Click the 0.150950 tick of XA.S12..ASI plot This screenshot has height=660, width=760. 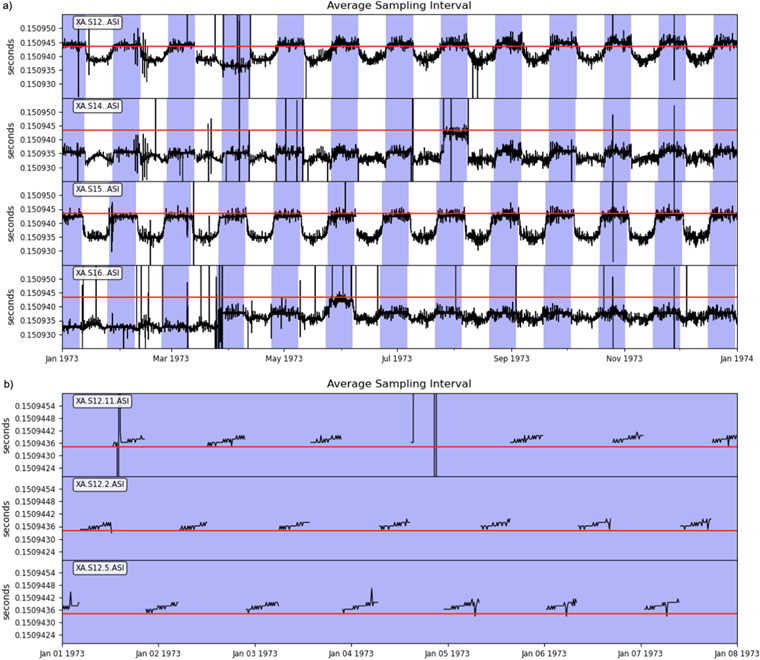[x=38, y=29]
